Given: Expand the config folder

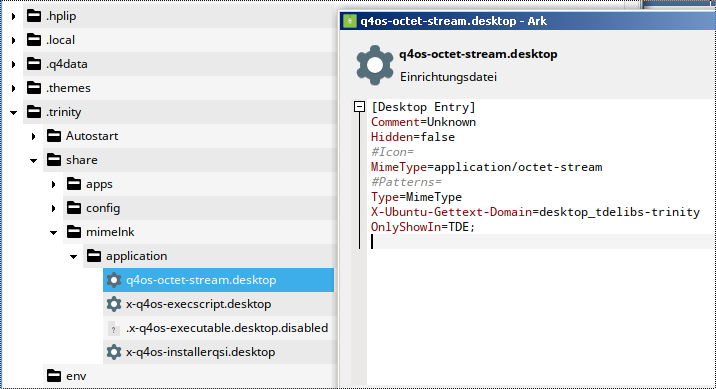Looking at the screenshot, I should (53, 208).
